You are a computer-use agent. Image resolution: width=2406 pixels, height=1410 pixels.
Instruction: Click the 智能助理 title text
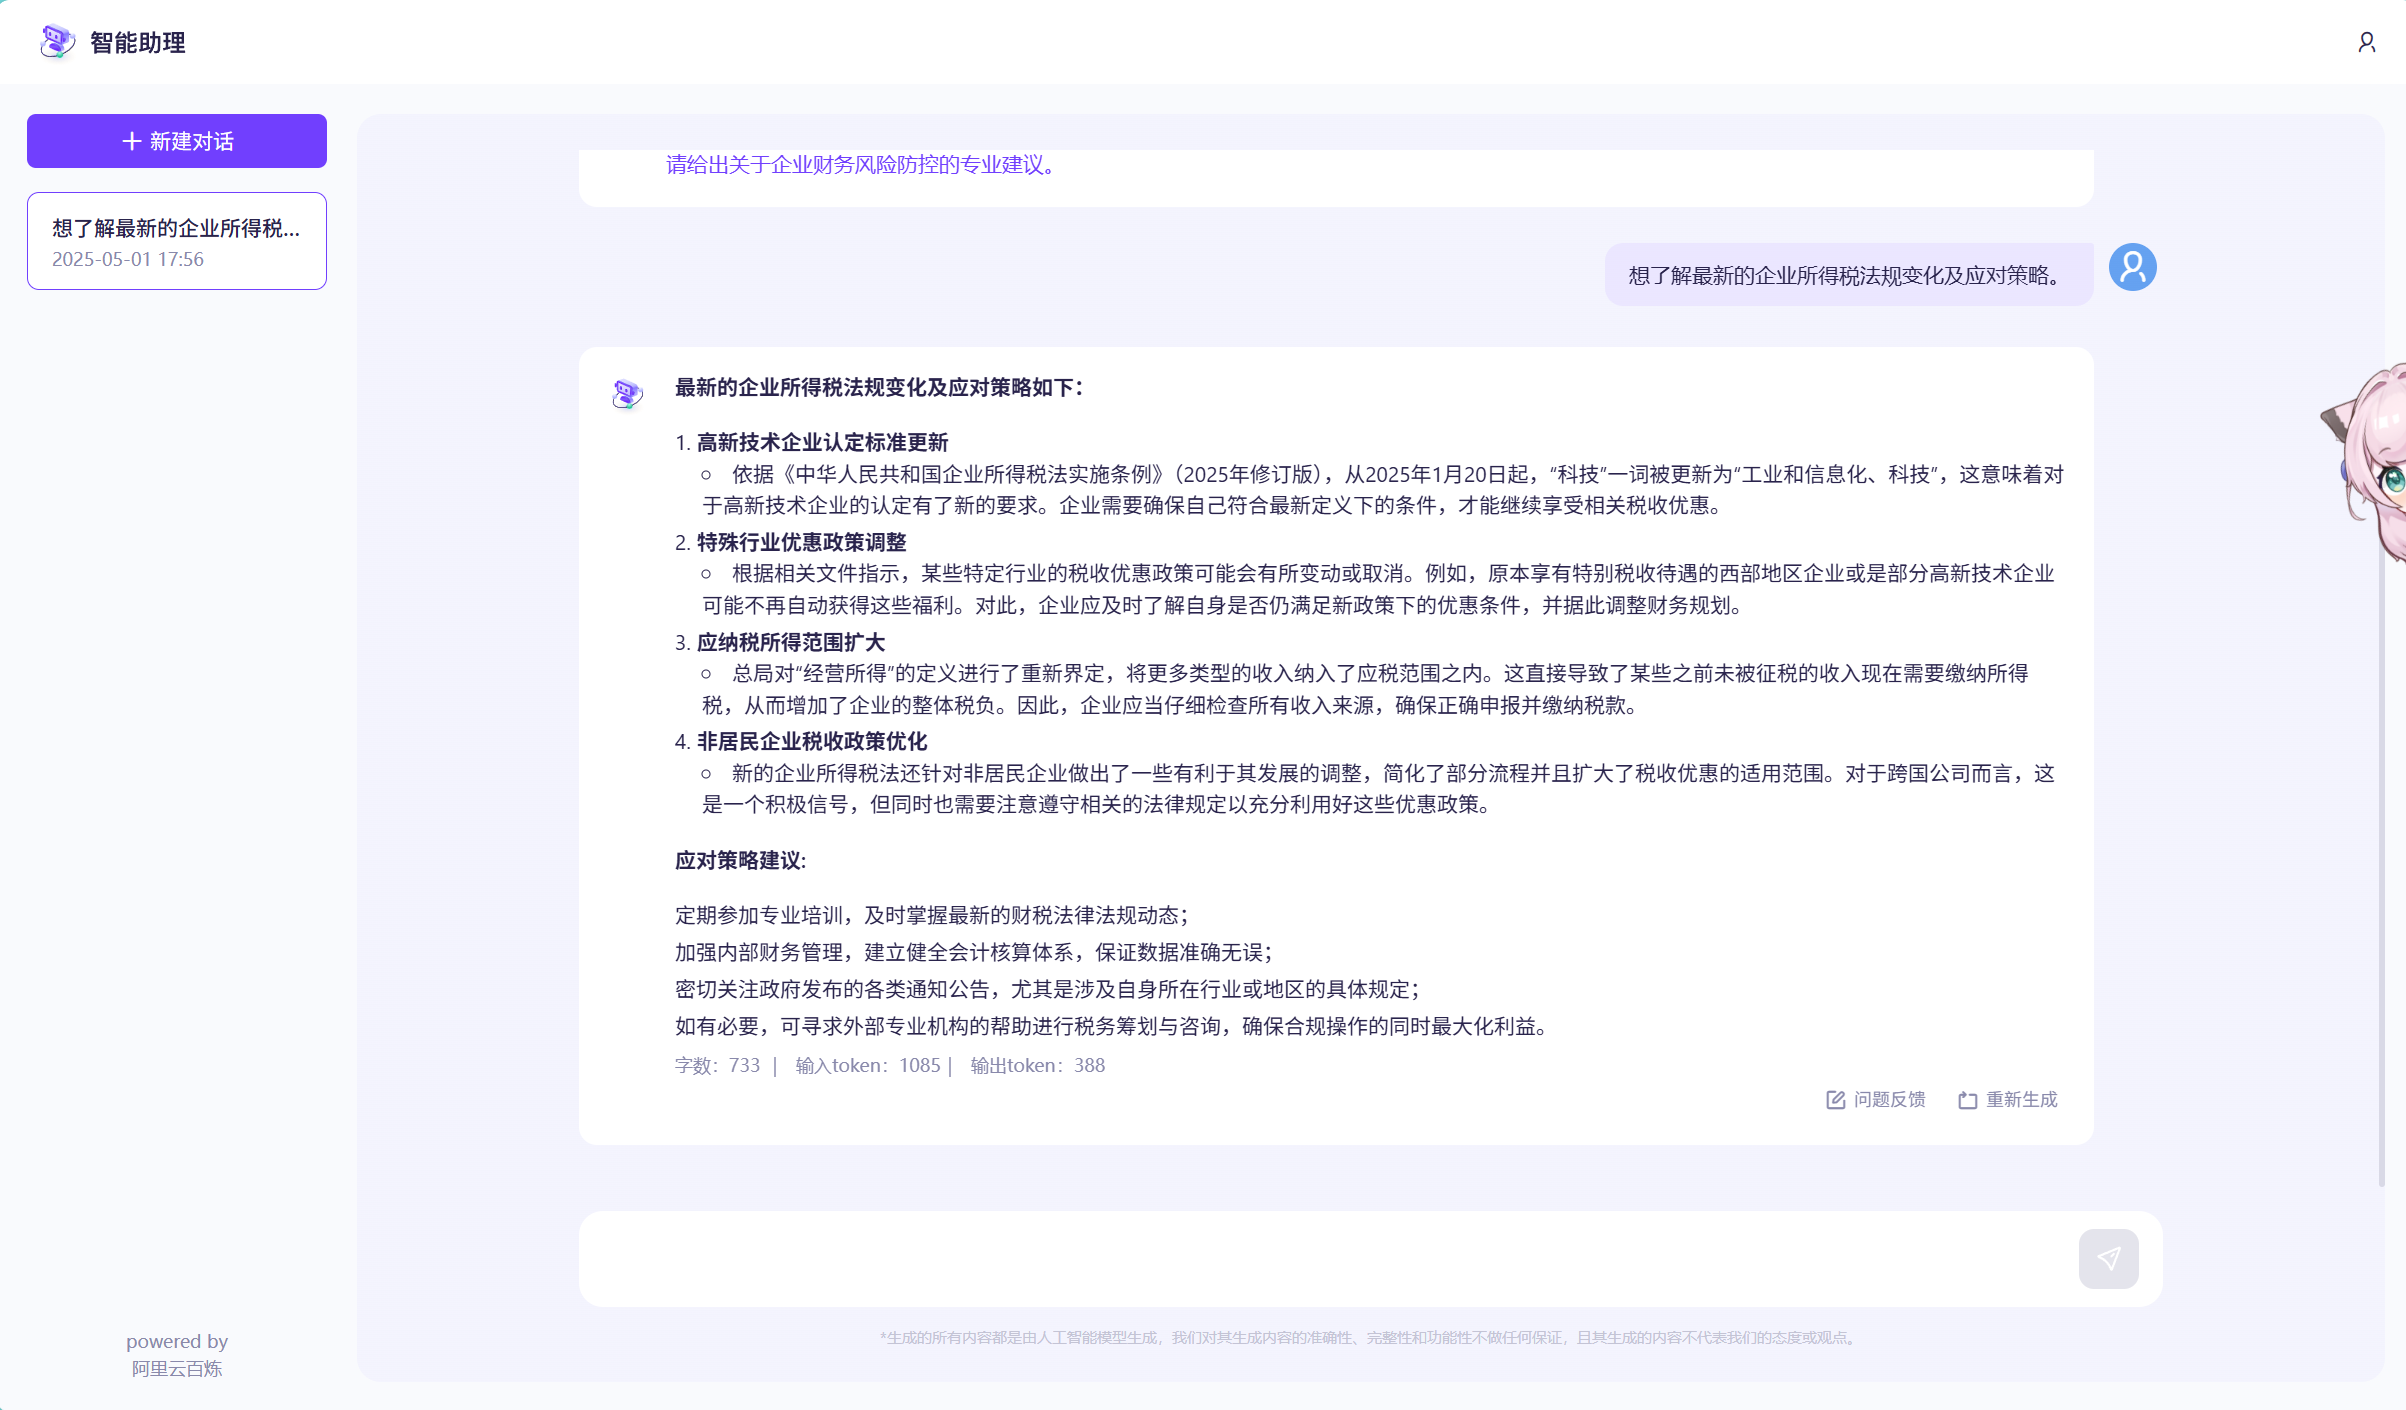pos(138,42)
